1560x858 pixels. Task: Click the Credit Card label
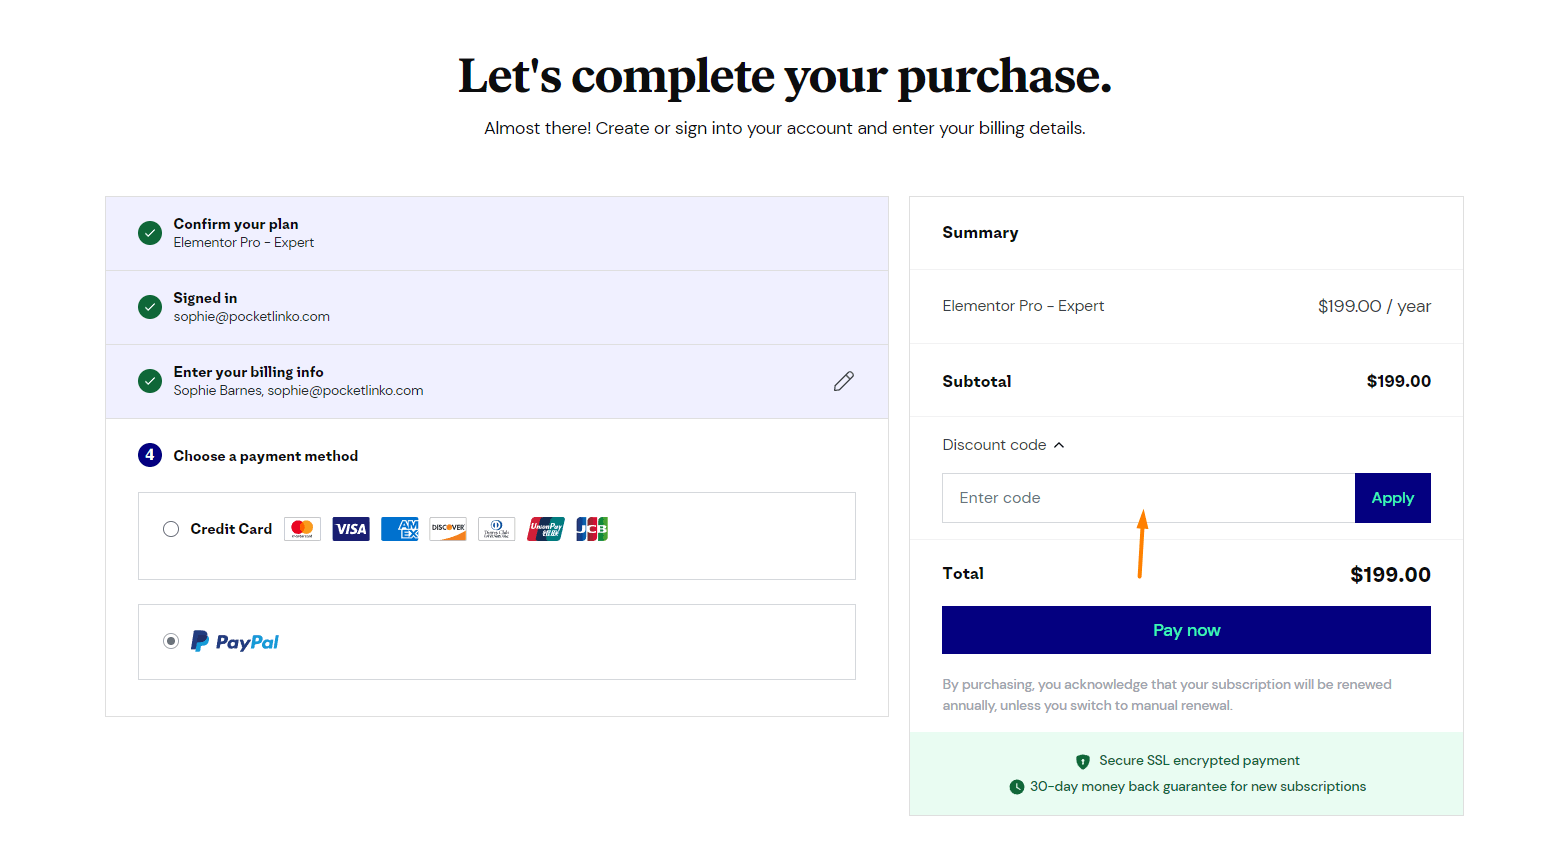pos(231,529)
